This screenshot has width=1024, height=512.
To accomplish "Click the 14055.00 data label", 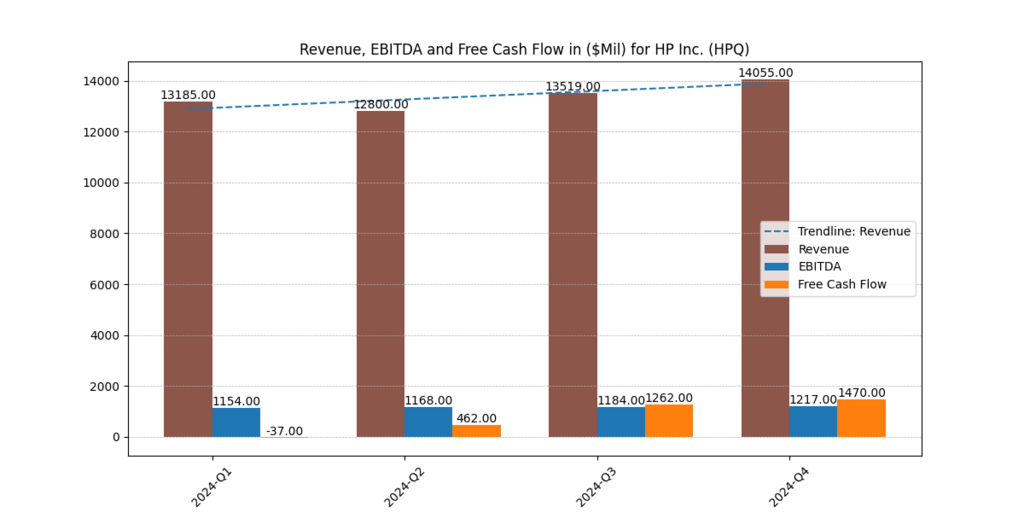I will [765, 72].
